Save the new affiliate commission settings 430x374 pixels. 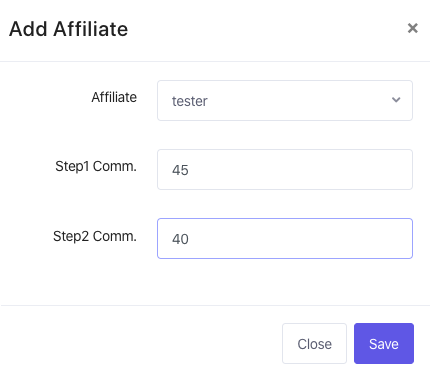pos(384,343)
